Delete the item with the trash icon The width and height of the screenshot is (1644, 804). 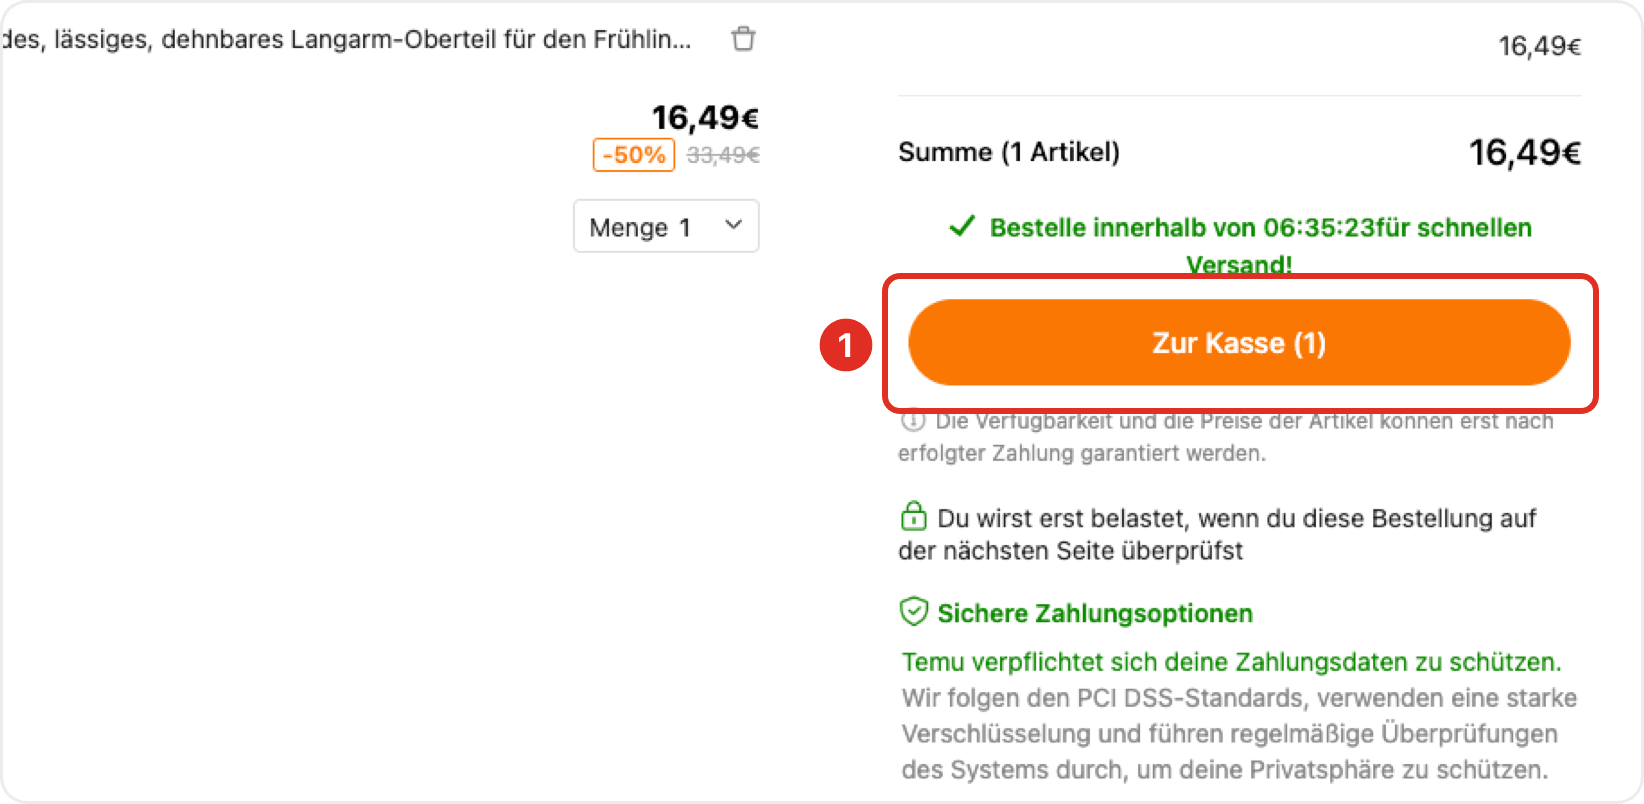[743, 39]
